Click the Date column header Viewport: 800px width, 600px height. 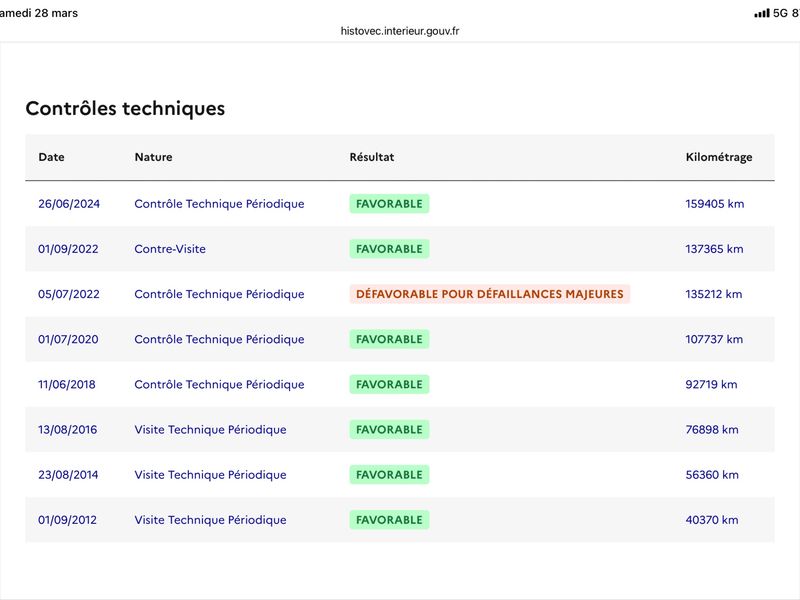[x=51, y=157]
